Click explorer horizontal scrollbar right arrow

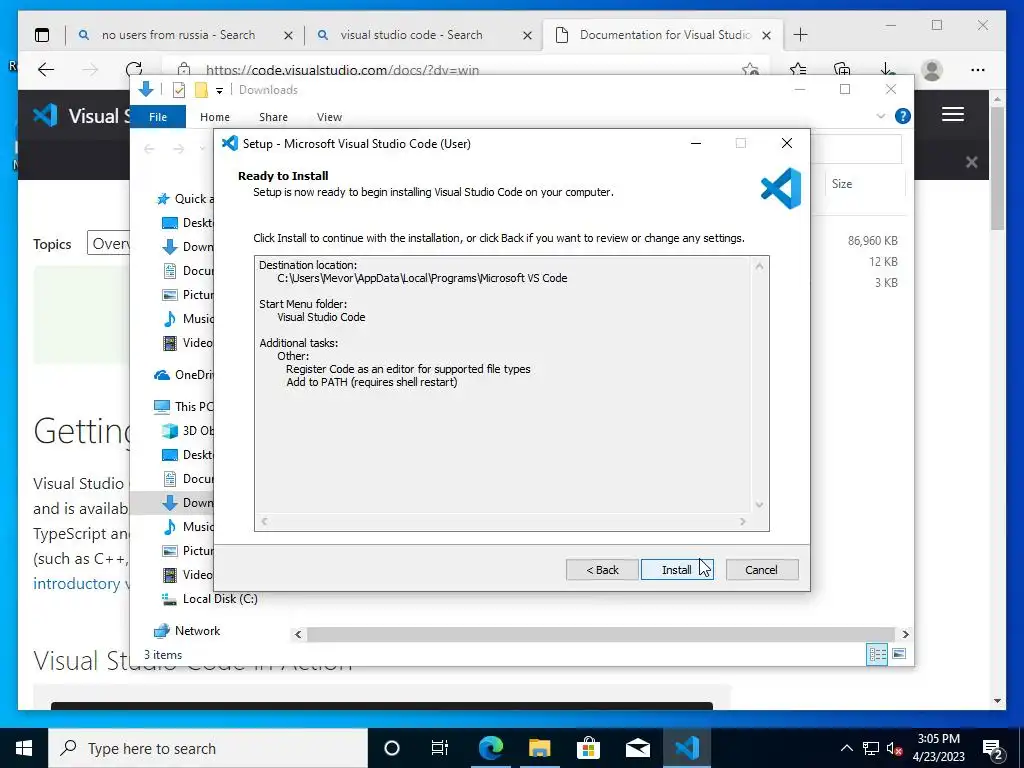tap(905, 634)
